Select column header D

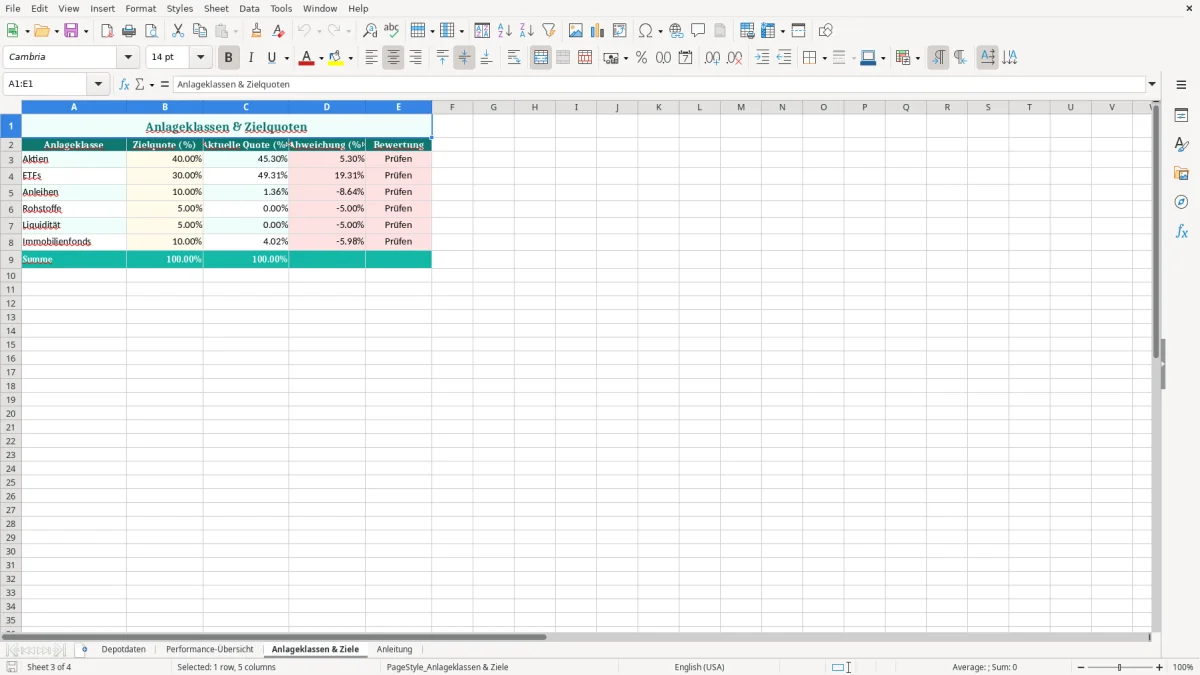click(327, 107)
